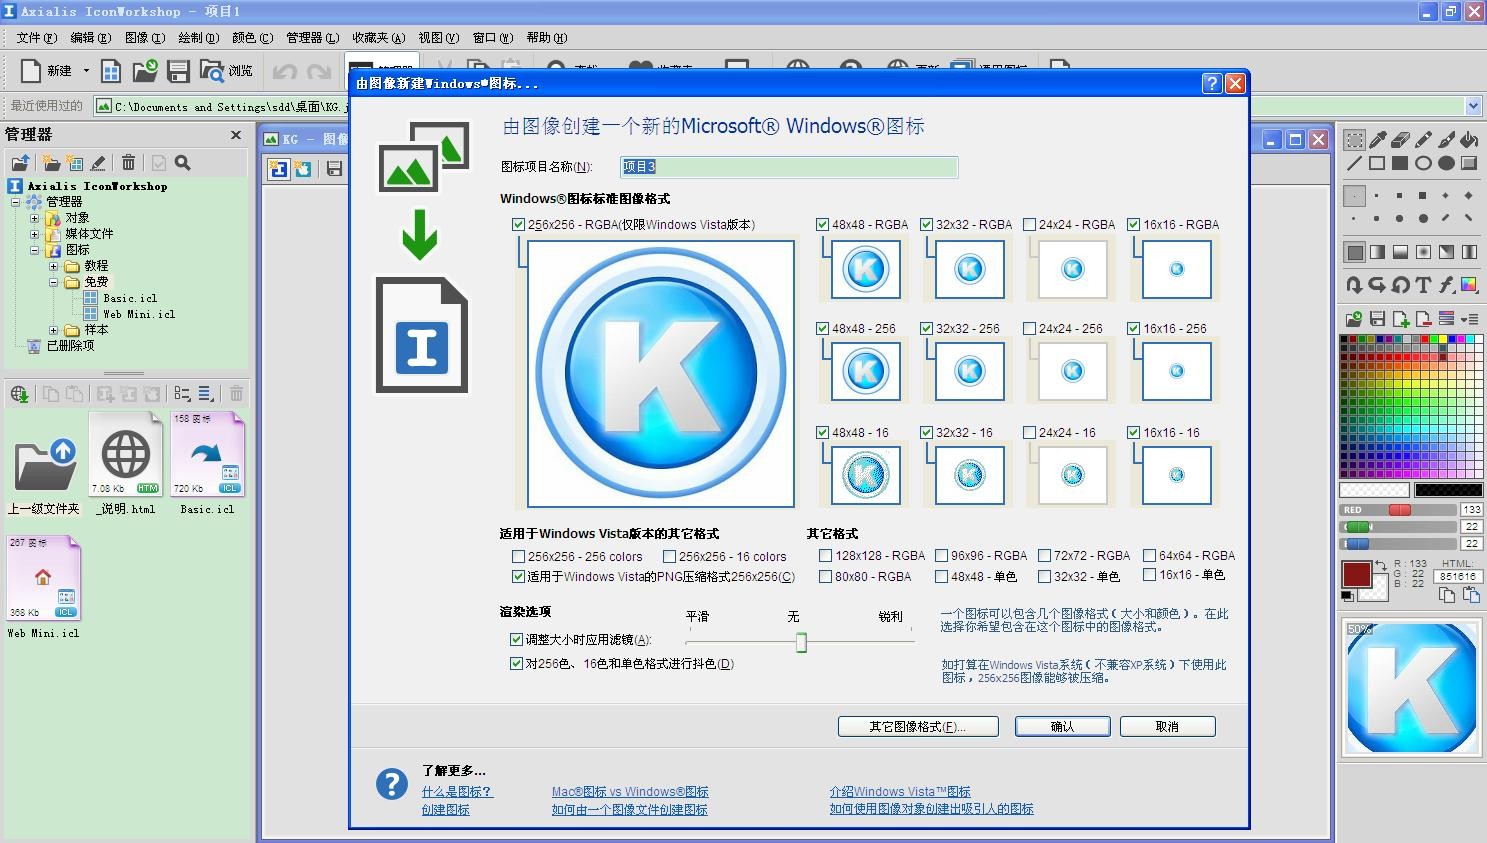Open the recently used path dropdown
The width and height of the screenshot is (1487, 843).
click(1473, 106)
